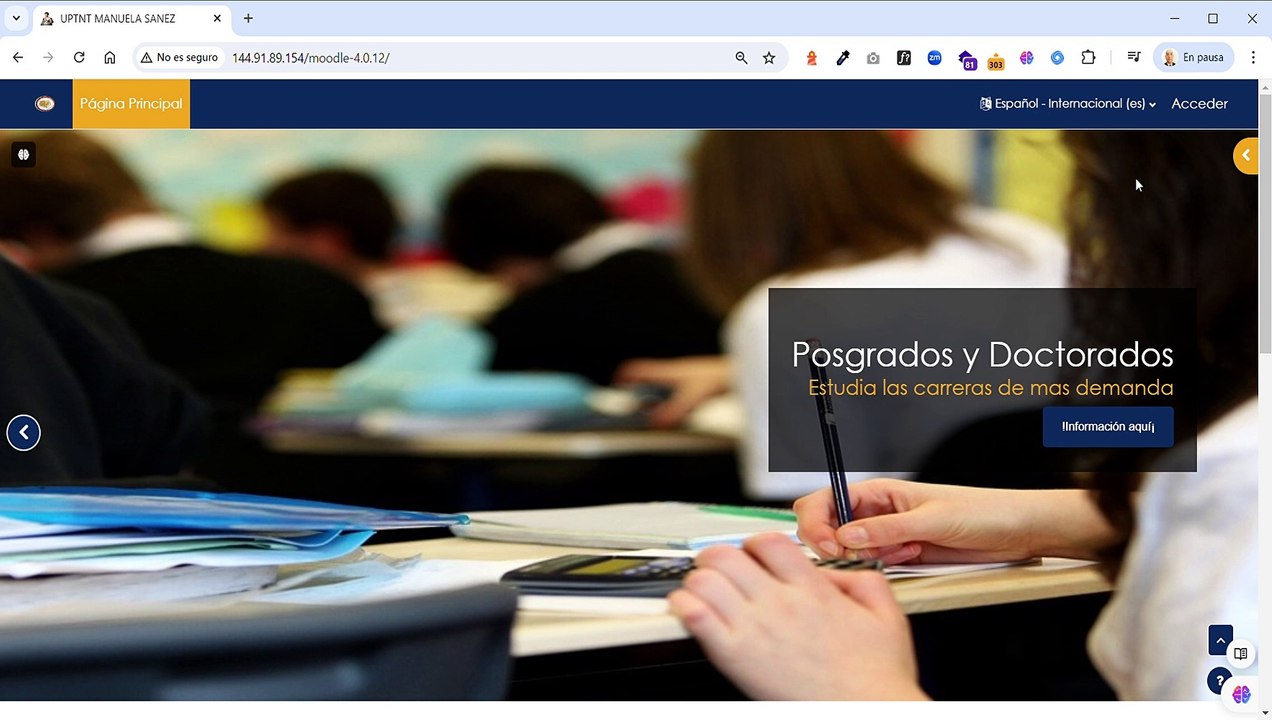Go to the previous slide with the circular arrow
This screenshot has height=720, width=1272.
click(x=24, y=433)
